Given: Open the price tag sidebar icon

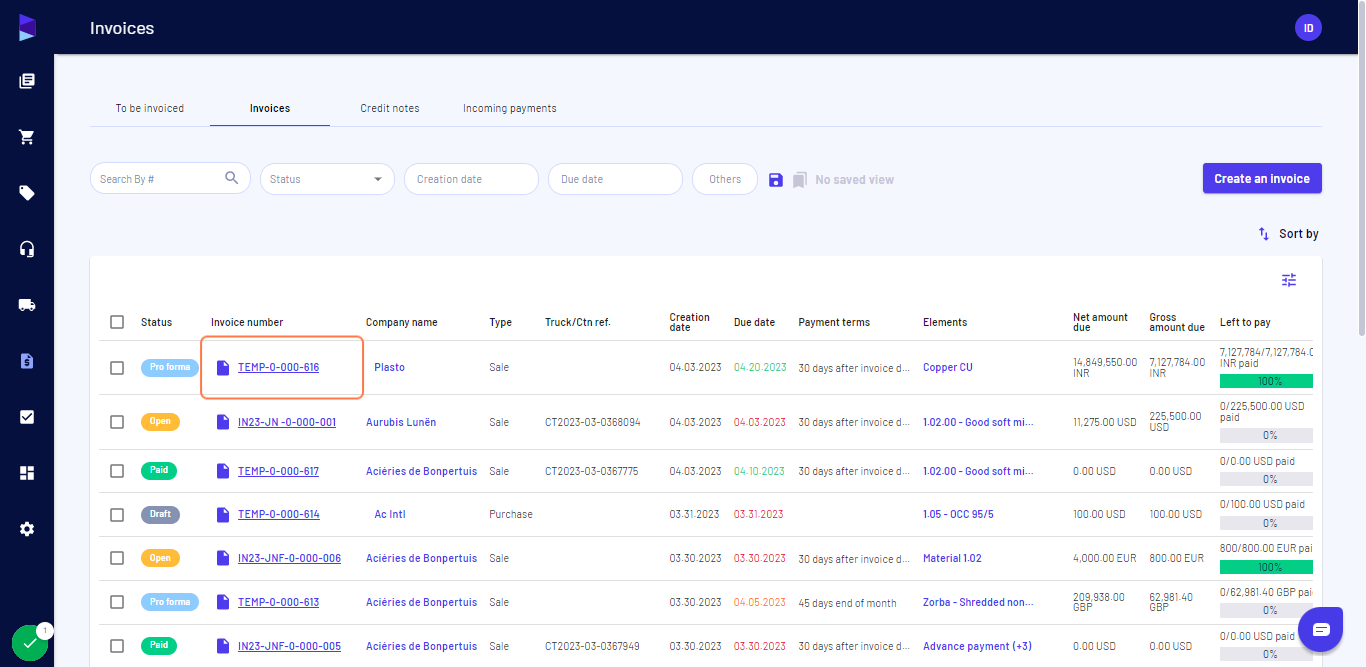Looking at the screenshot, I should point(27,193).
